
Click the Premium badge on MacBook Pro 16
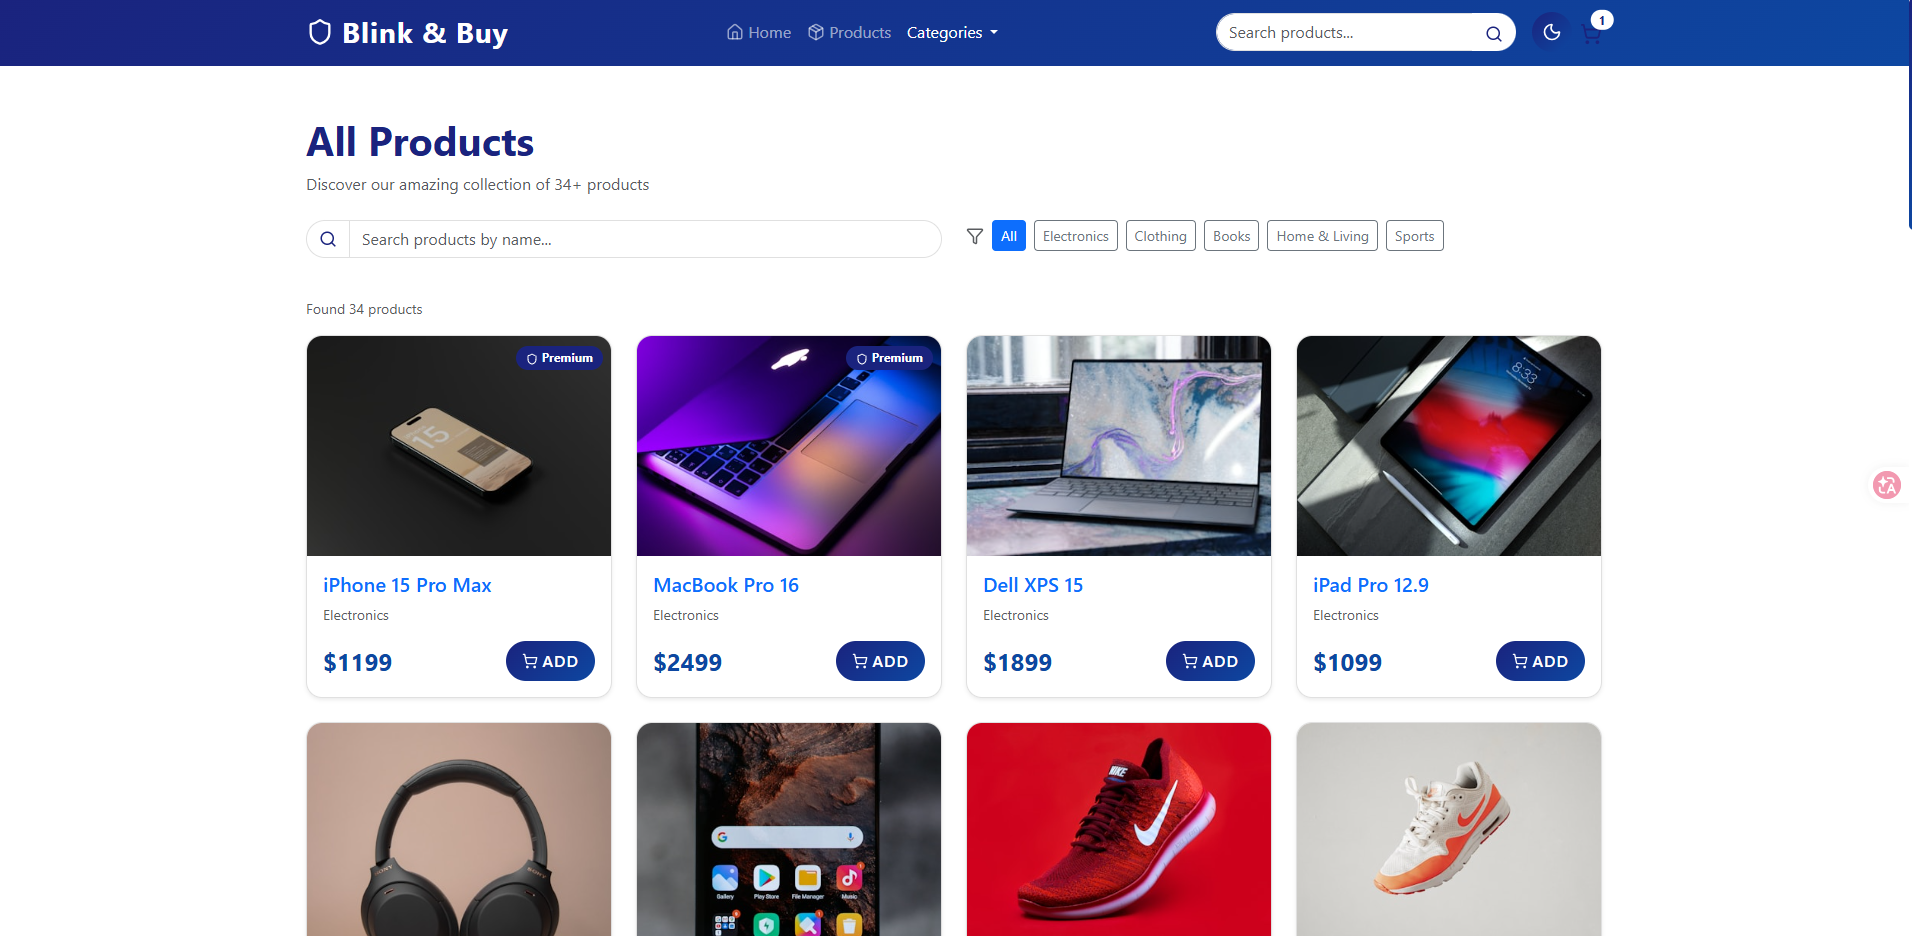pyautogui.click(x=890, y=358)
